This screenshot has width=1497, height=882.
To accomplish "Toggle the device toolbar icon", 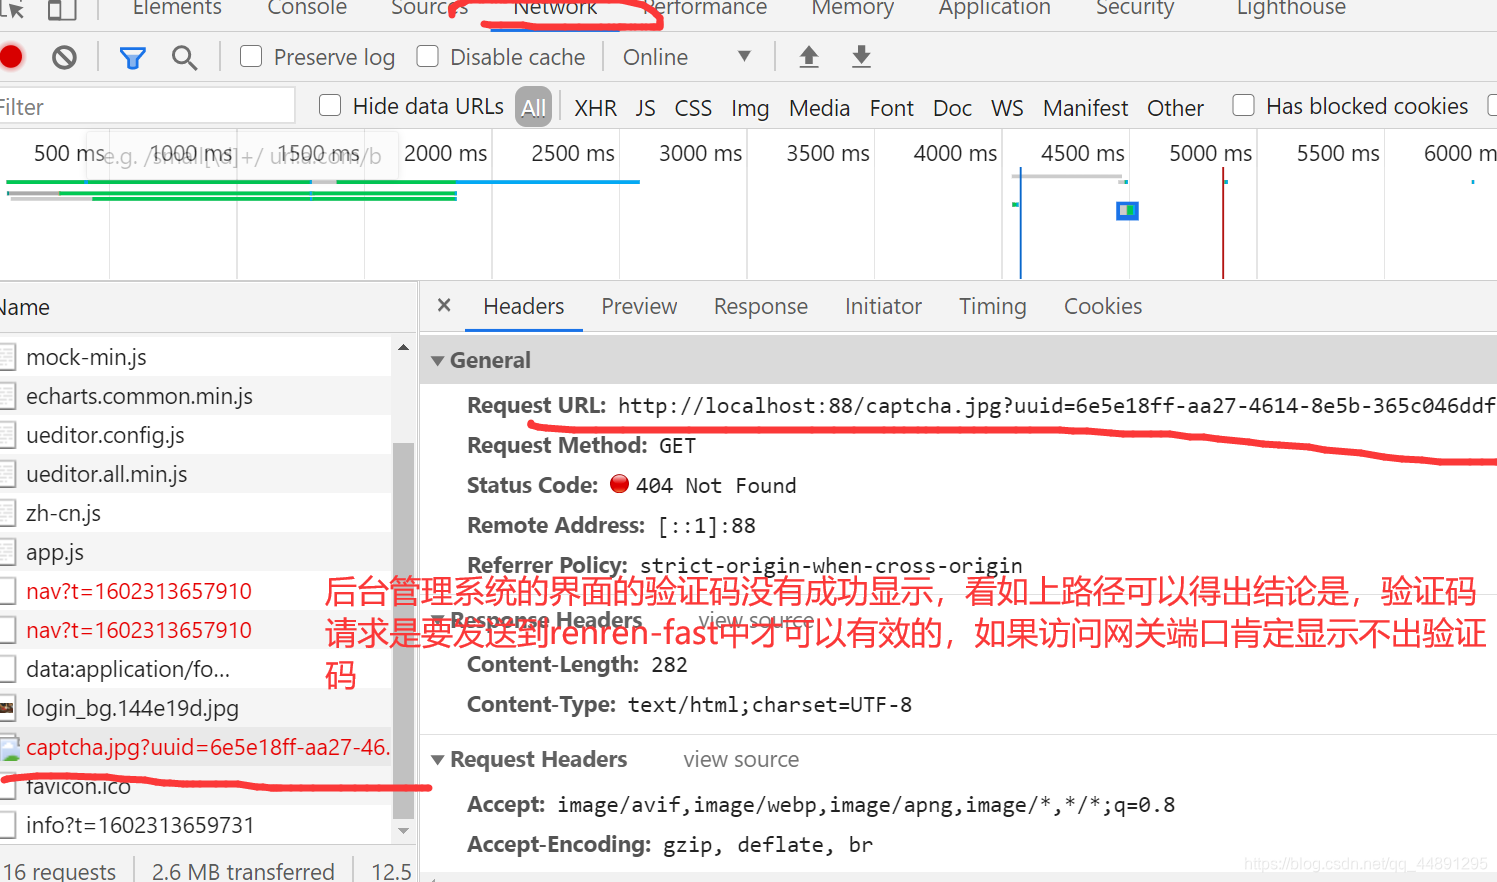I will point(62,9).
